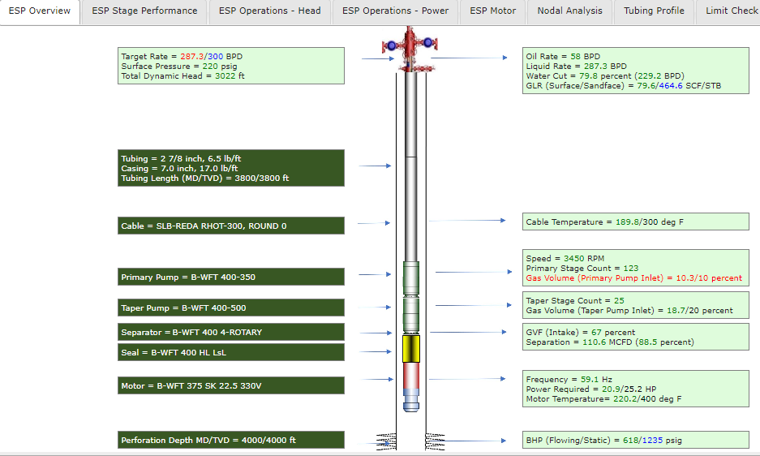Open the Limit Check tab
760x456 pixels.
tap(728, 11)
